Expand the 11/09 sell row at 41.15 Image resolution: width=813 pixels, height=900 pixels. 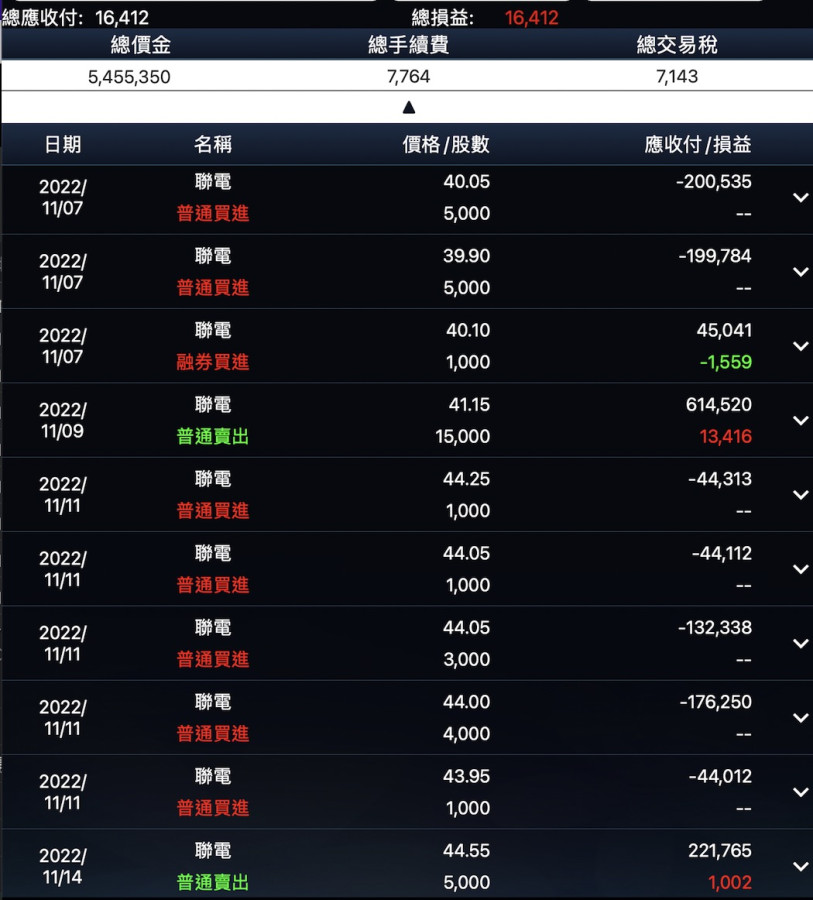click(x=800, y=420)
